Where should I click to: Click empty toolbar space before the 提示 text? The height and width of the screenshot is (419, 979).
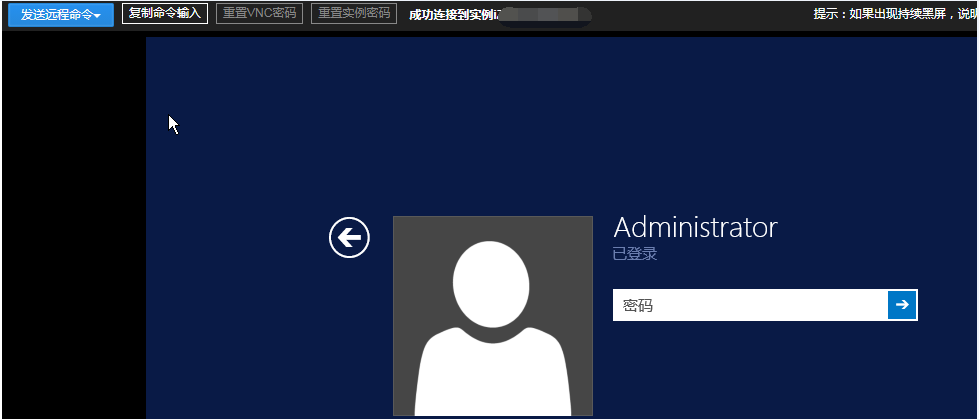coord(700,14)
